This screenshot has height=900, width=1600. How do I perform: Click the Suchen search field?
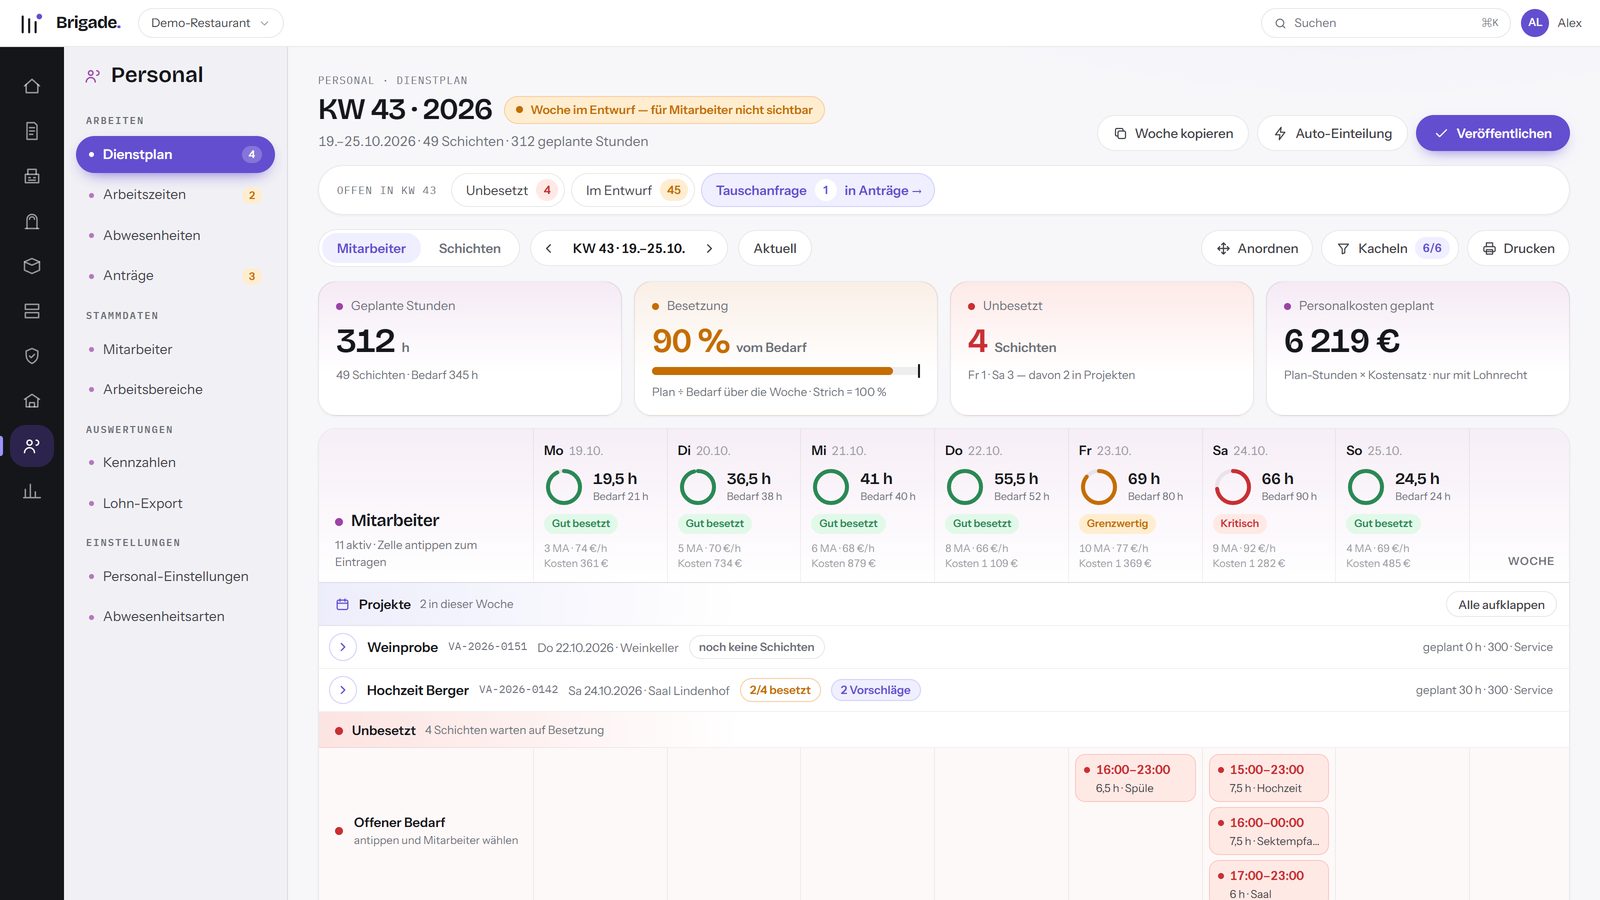click(x=1386, y=23)
